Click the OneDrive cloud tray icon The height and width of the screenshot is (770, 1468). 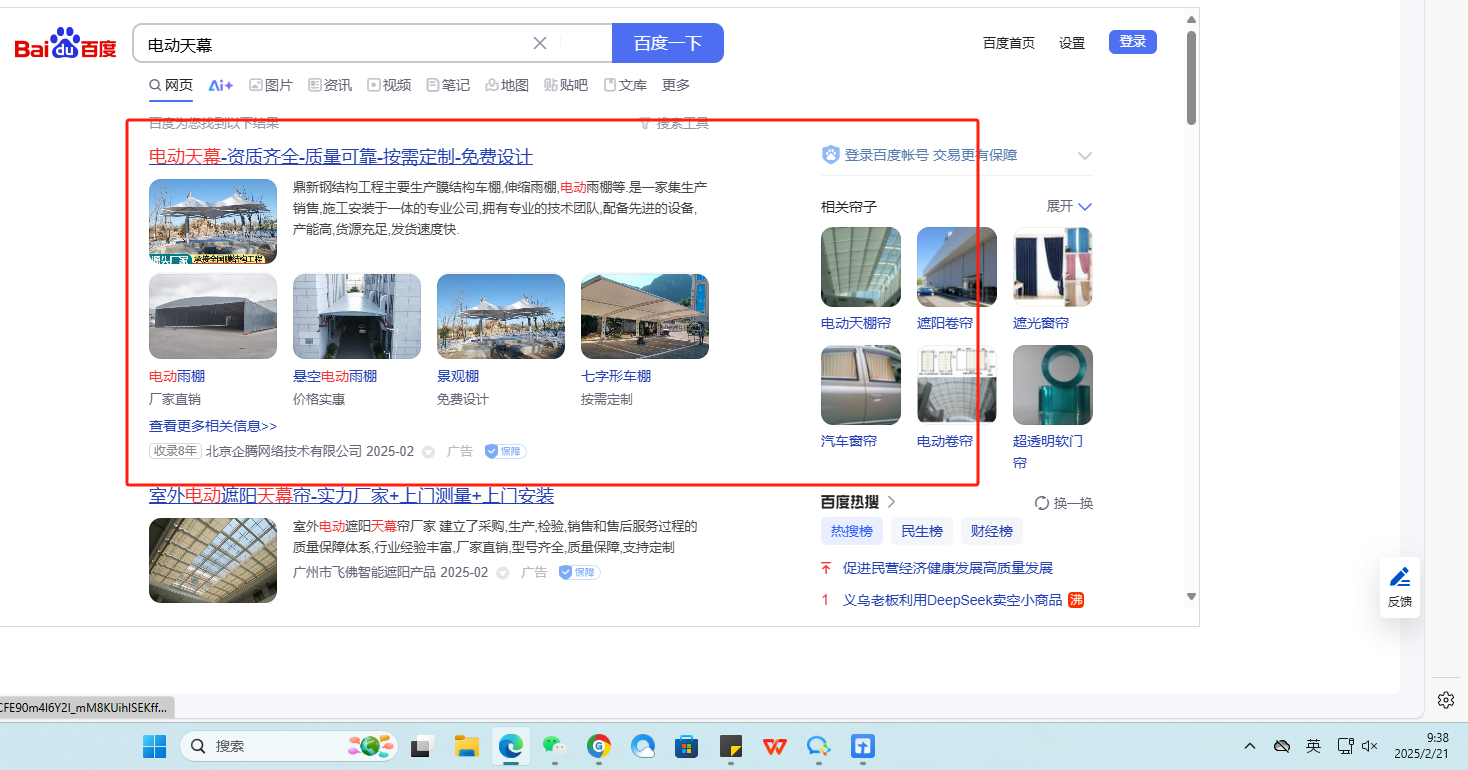(x=1281, y=746)
